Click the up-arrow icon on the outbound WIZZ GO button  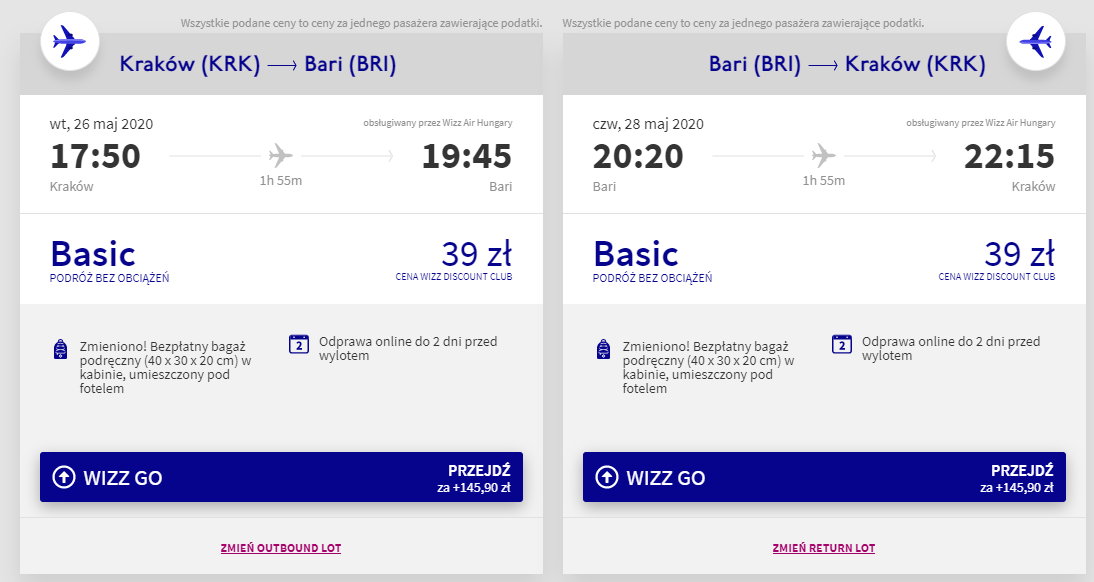pos(63,478)
